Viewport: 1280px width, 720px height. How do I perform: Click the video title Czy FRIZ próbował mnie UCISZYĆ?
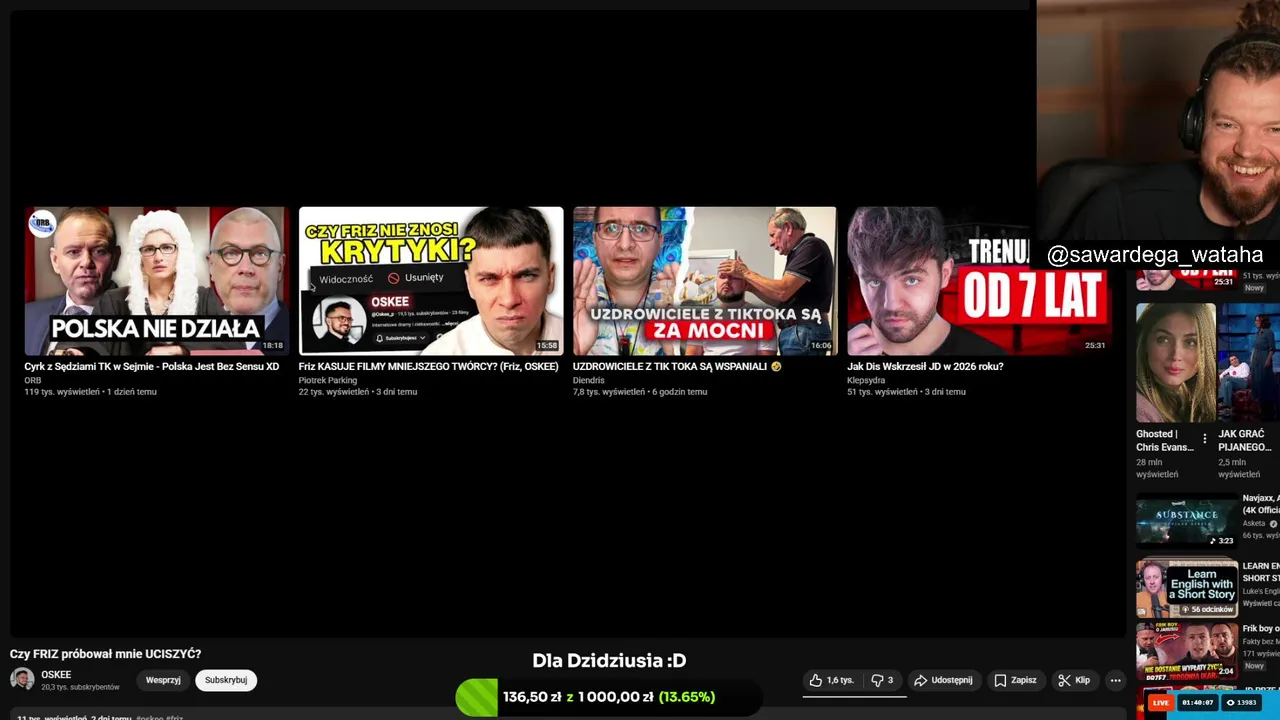pos(105,654)
